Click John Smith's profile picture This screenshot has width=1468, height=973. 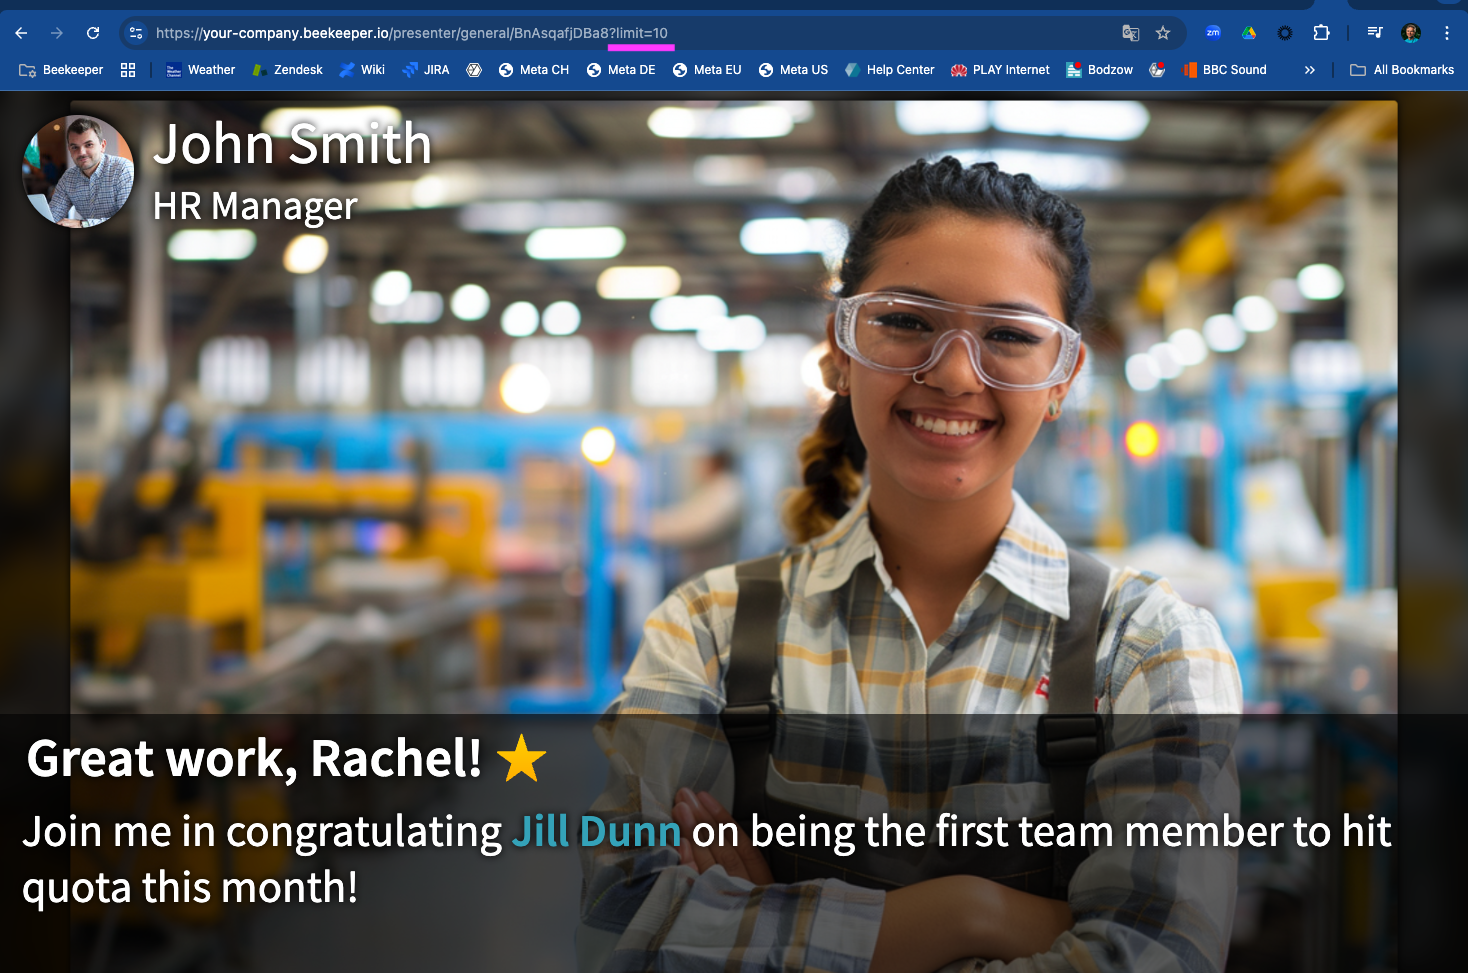pos(78,171)
